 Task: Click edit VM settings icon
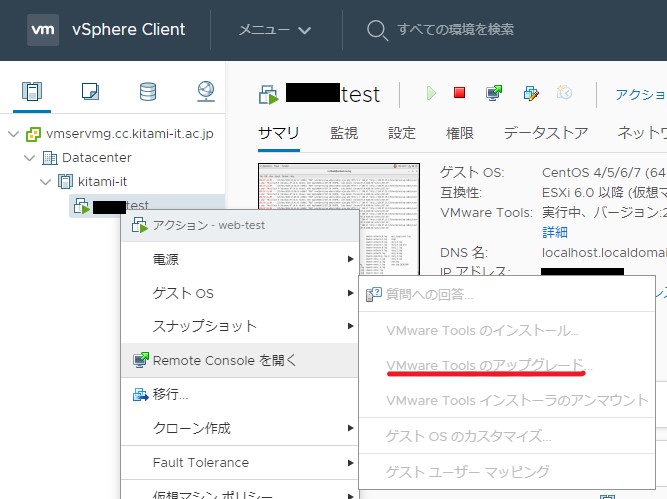(x=531, y=93)
